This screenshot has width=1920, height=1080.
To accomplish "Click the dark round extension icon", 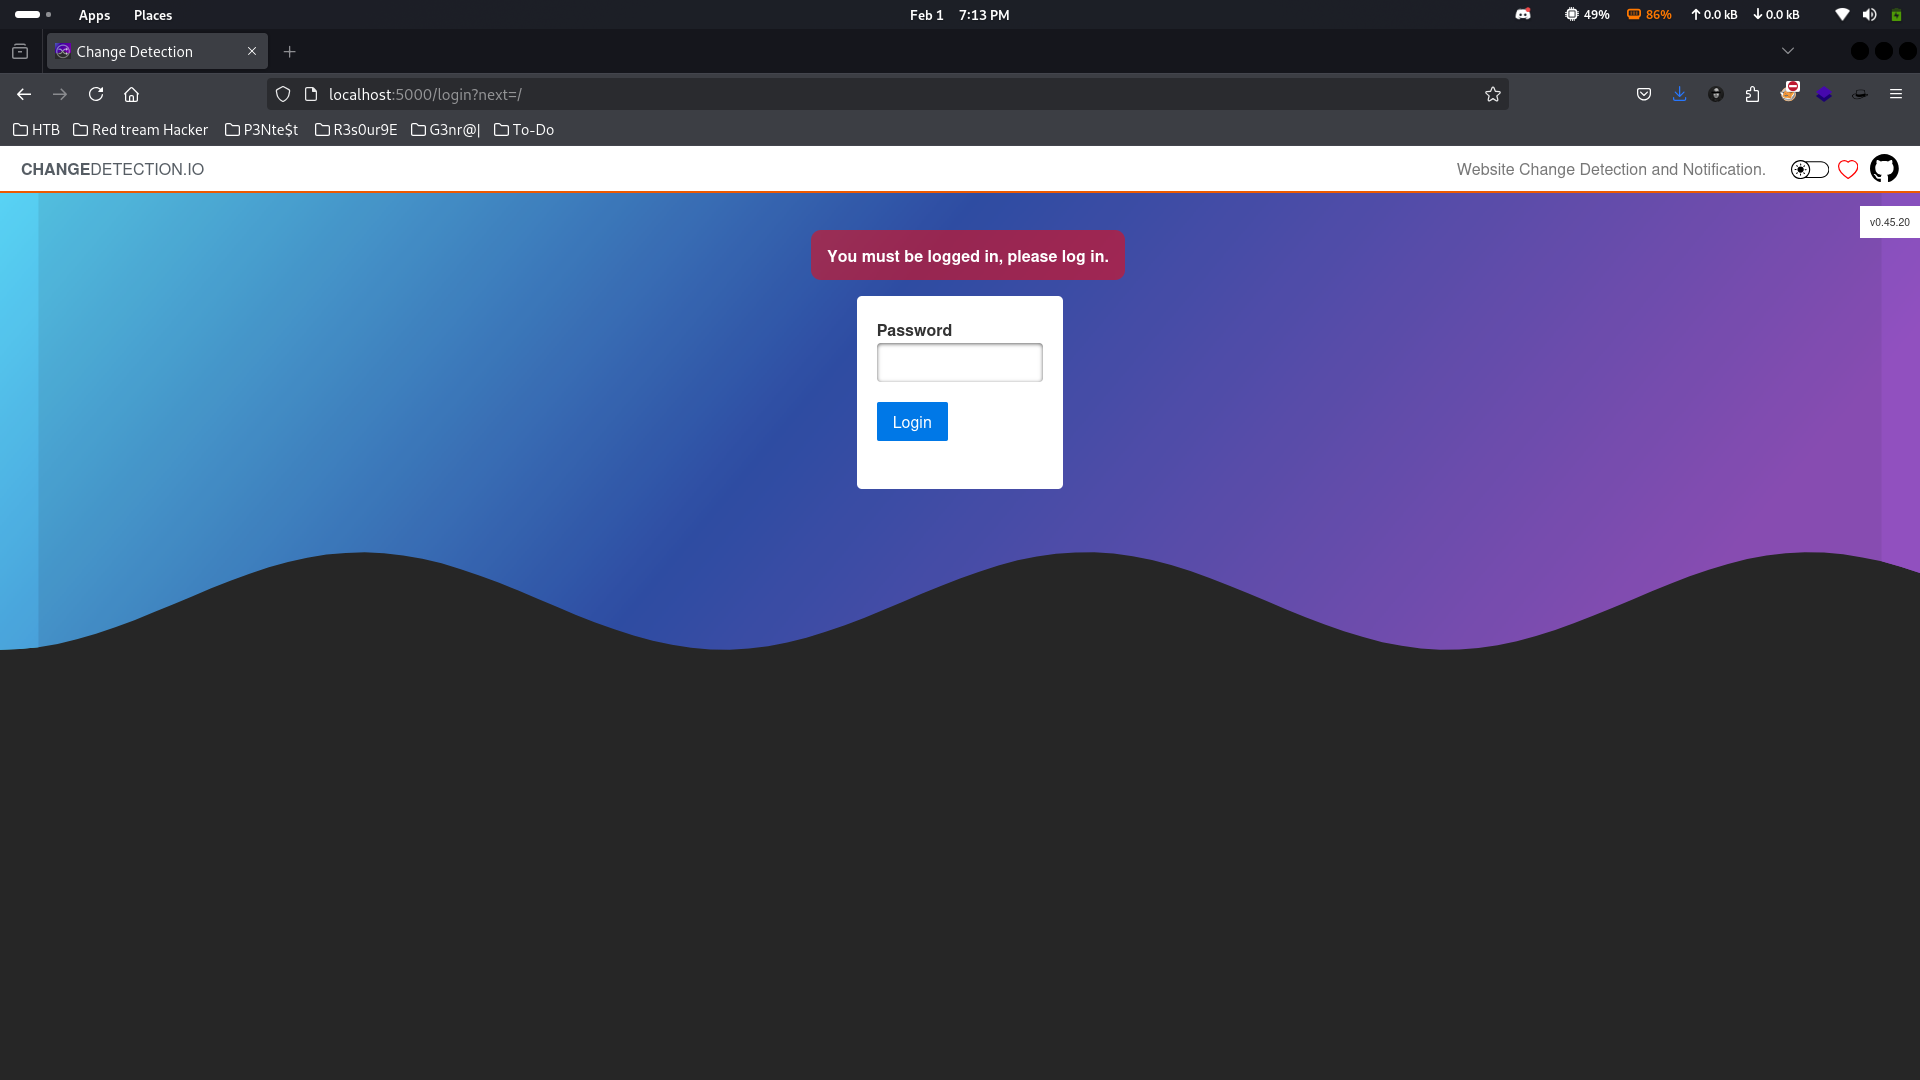I will point(1716,94).
